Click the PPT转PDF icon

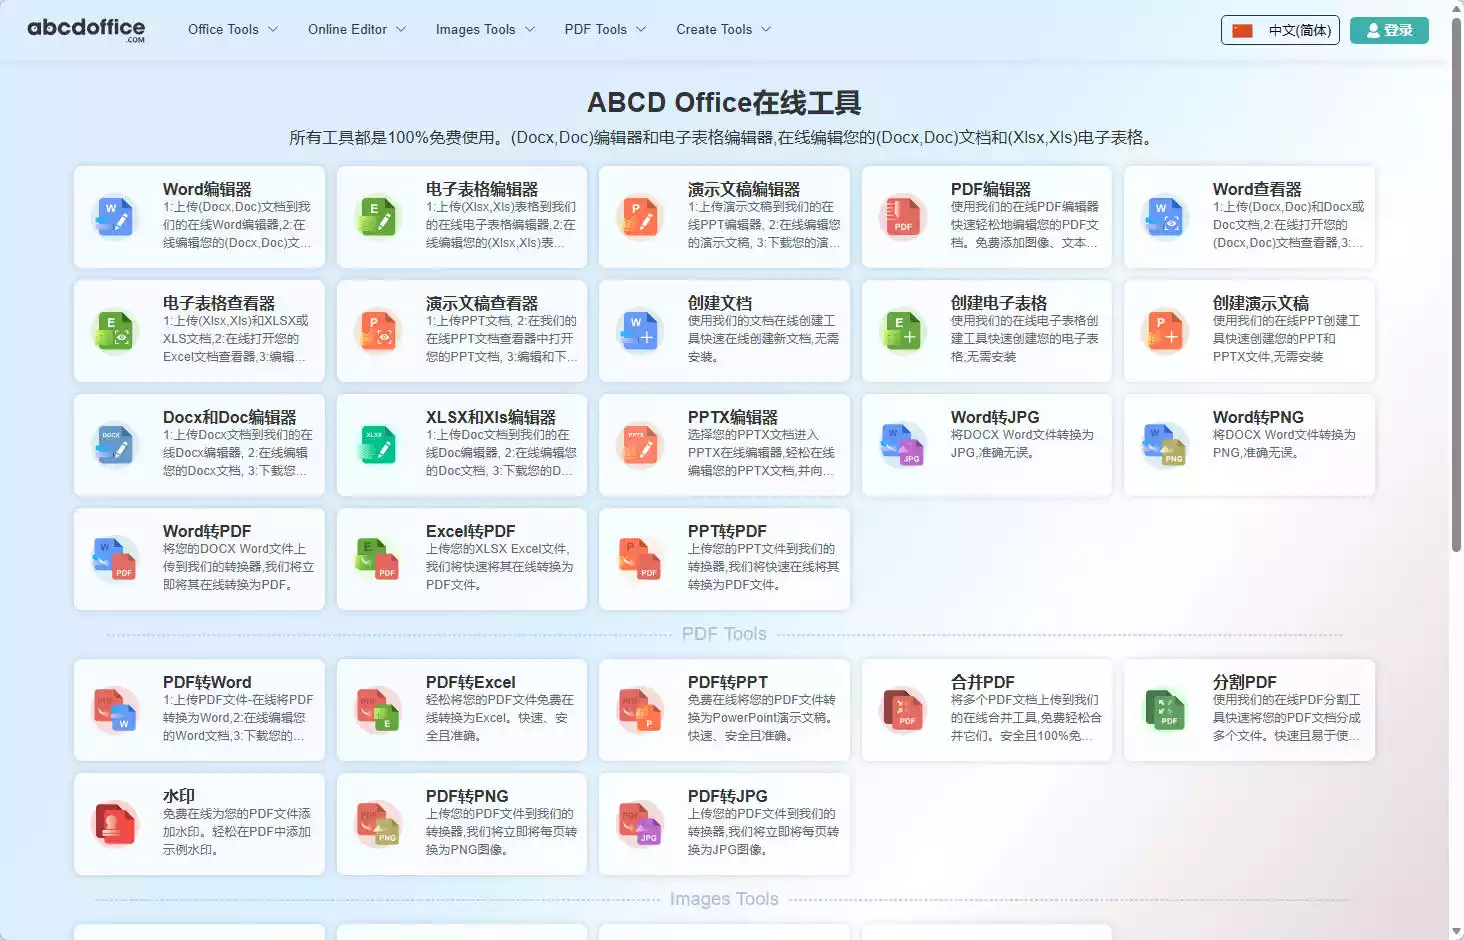click(640, 559)
